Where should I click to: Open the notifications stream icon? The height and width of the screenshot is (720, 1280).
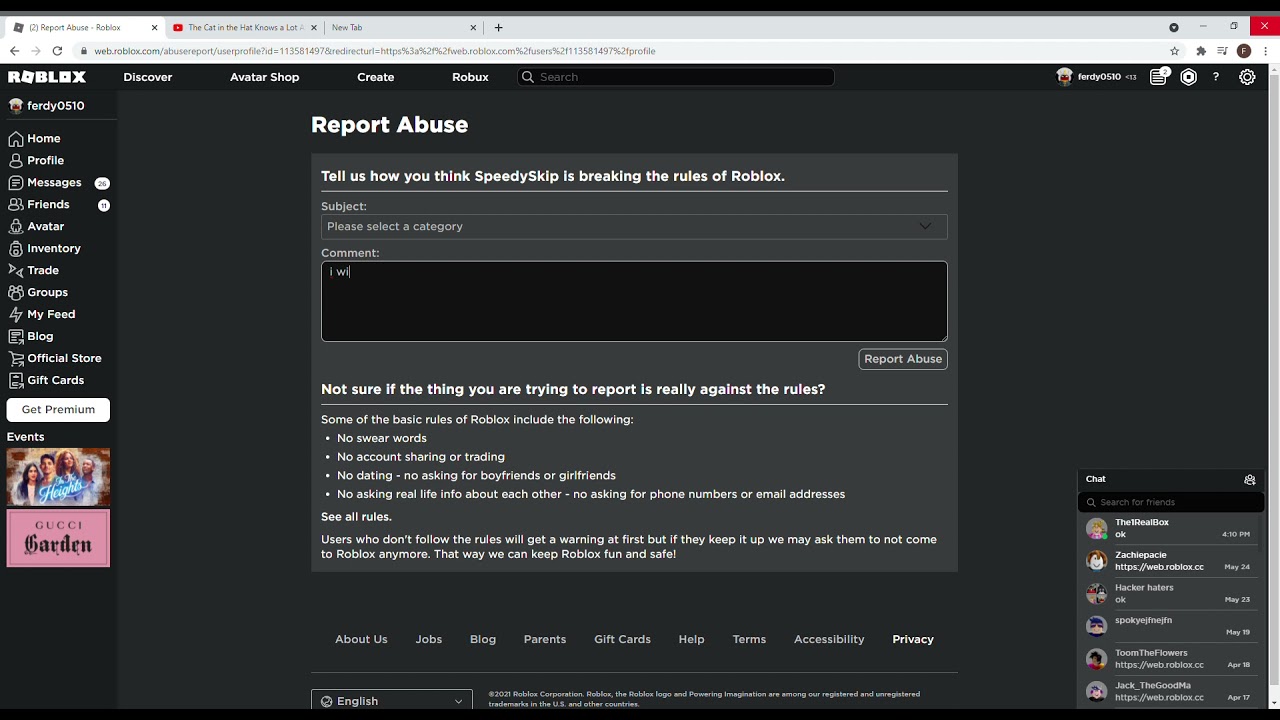[1158, 77]
